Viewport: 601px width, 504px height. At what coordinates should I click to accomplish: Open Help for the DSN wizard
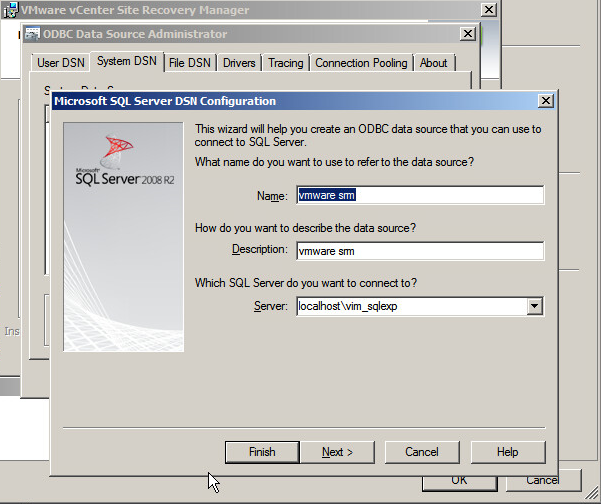coord(507,452)
